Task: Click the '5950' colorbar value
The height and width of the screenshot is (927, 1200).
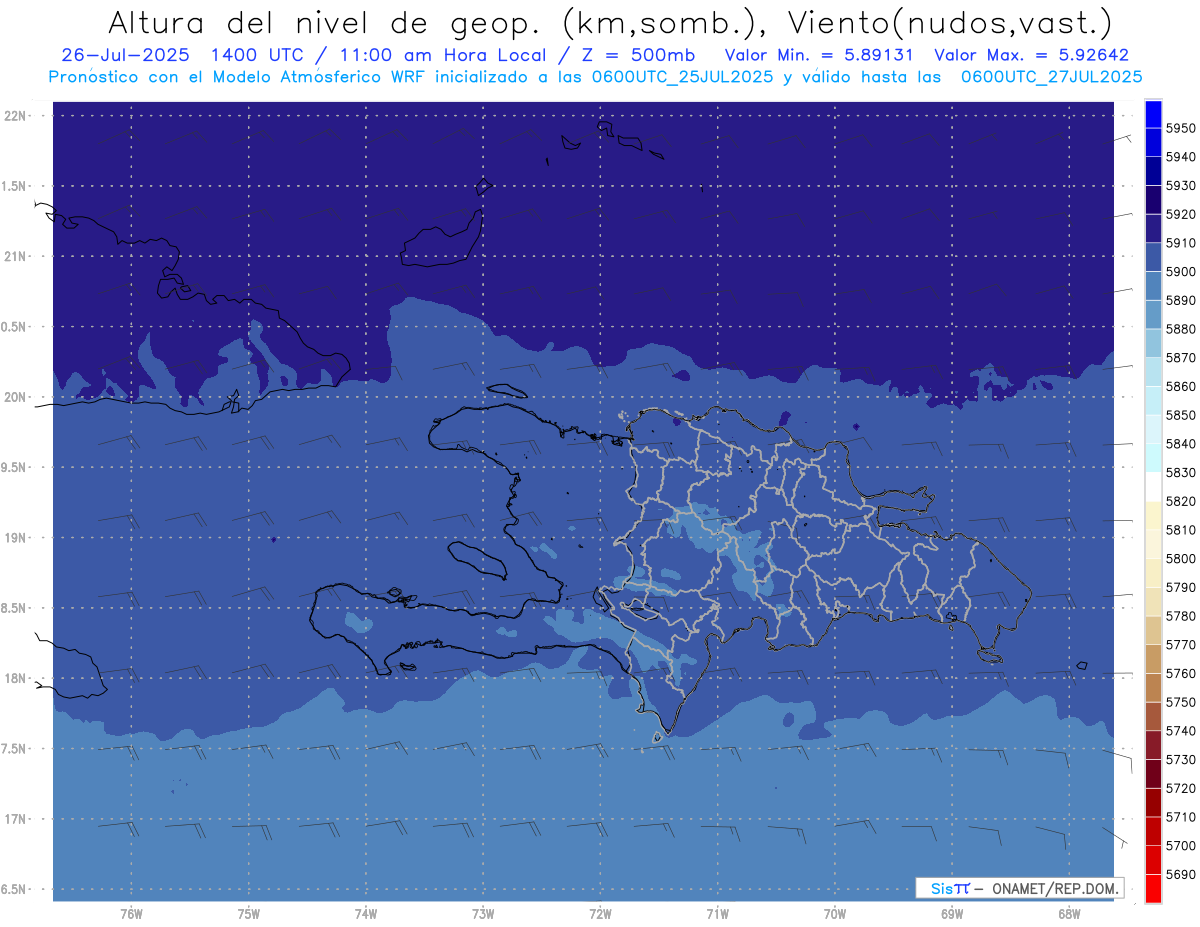Action: point(1180,128)
